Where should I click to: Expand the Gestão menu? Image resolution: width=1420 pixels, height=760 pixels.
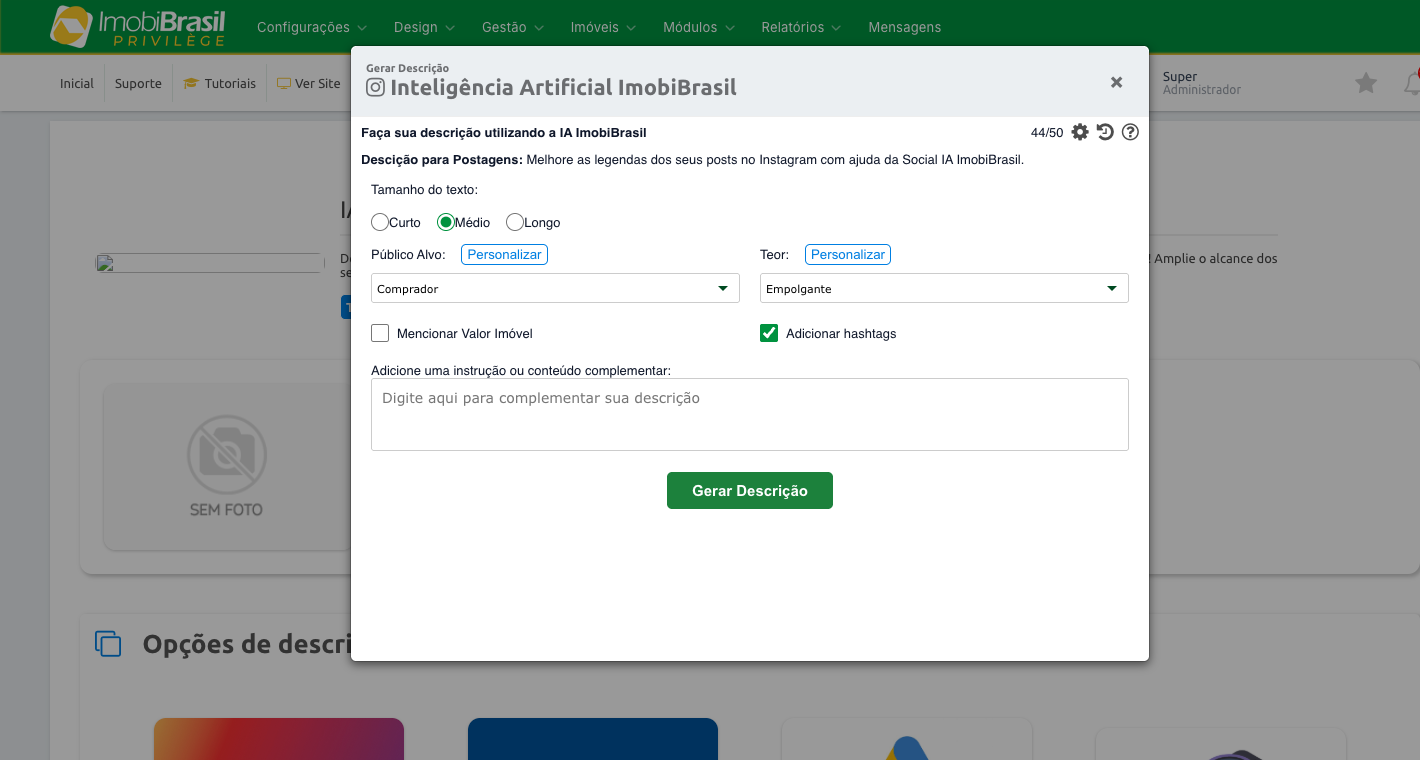click(x=513, y=27)
